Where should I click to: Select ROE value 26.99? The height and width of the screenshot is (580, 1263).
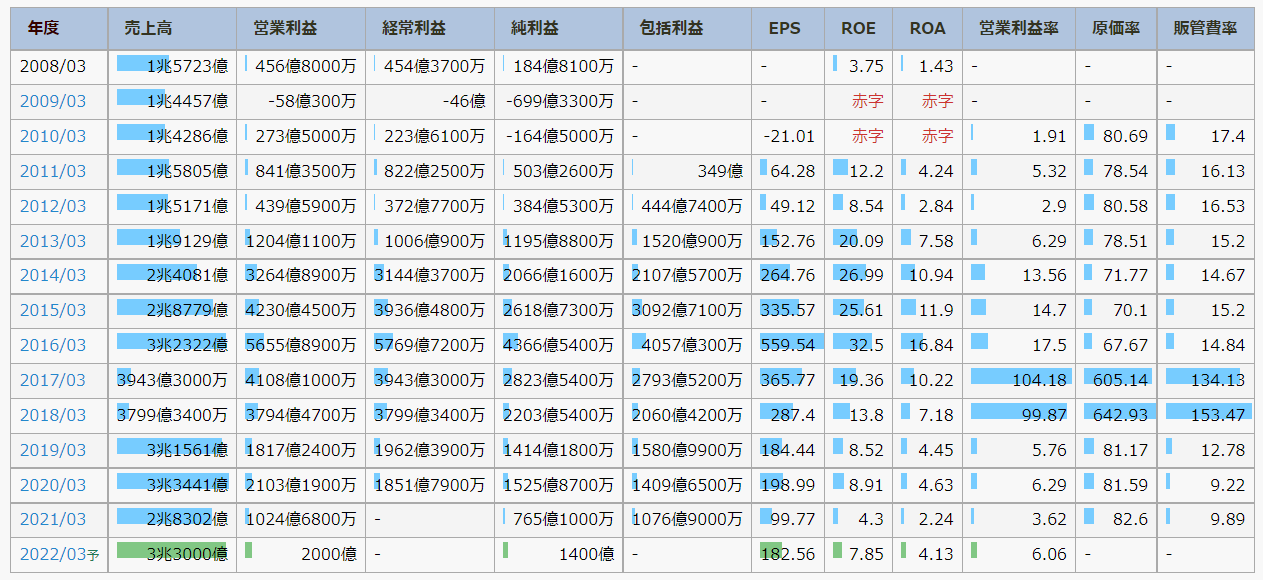click(x=861, y=276)
